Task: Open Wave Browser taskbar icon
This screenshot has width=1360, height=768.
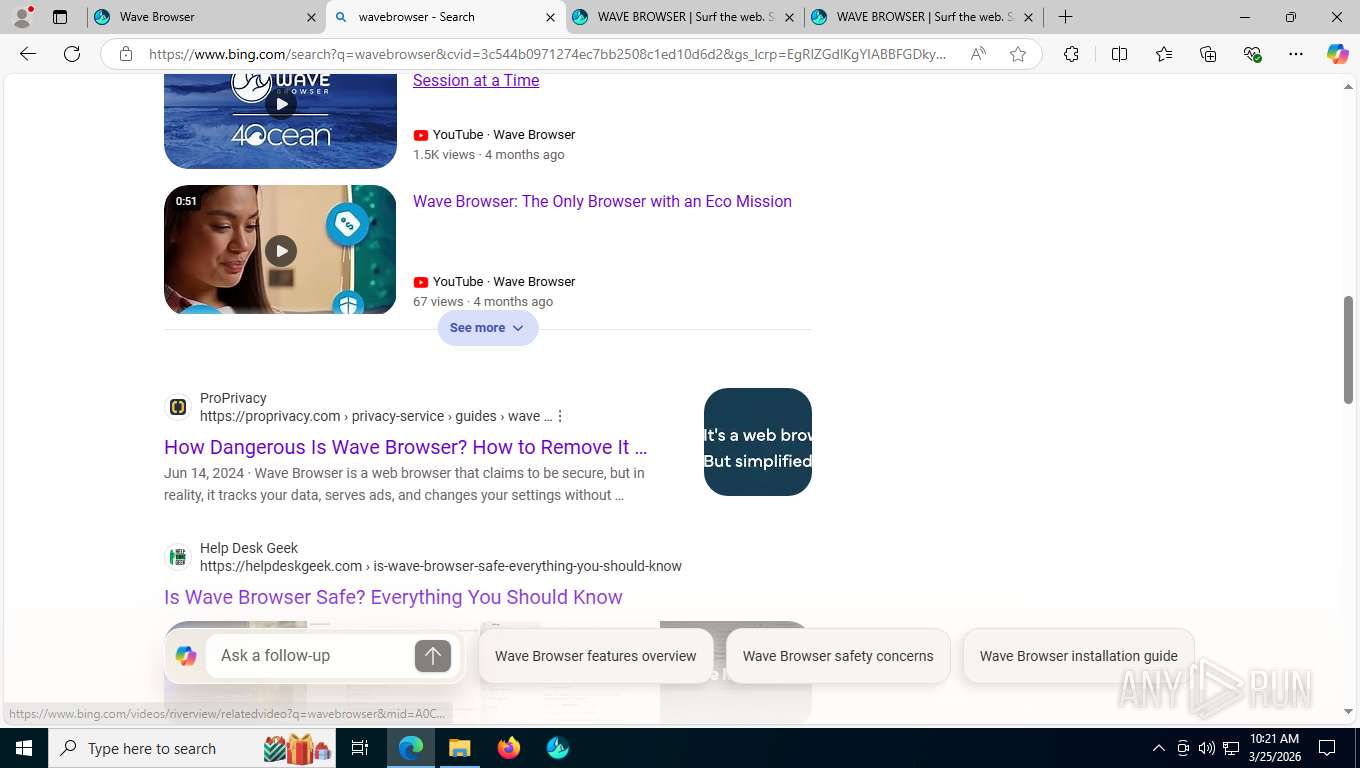Action: (x=558, y=748)
